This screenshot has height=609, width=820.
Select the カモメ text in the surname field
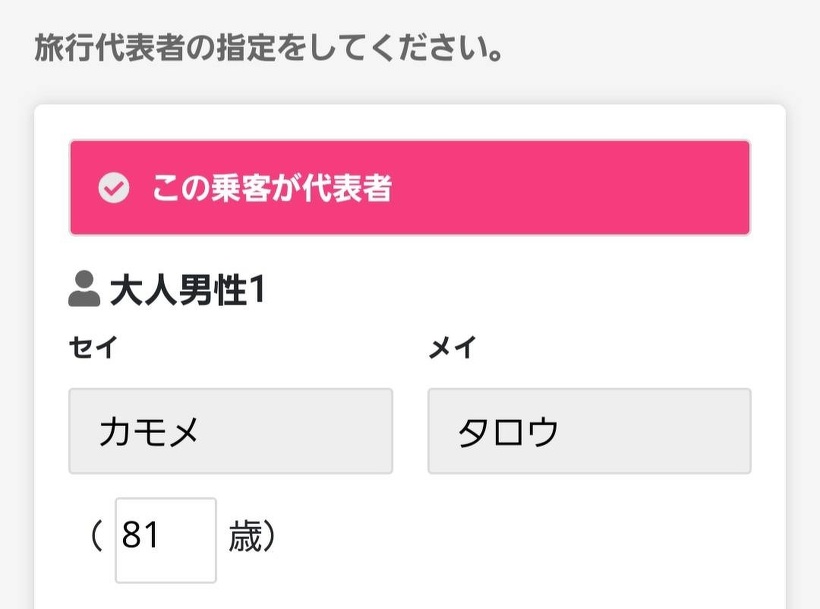[149, 432]
